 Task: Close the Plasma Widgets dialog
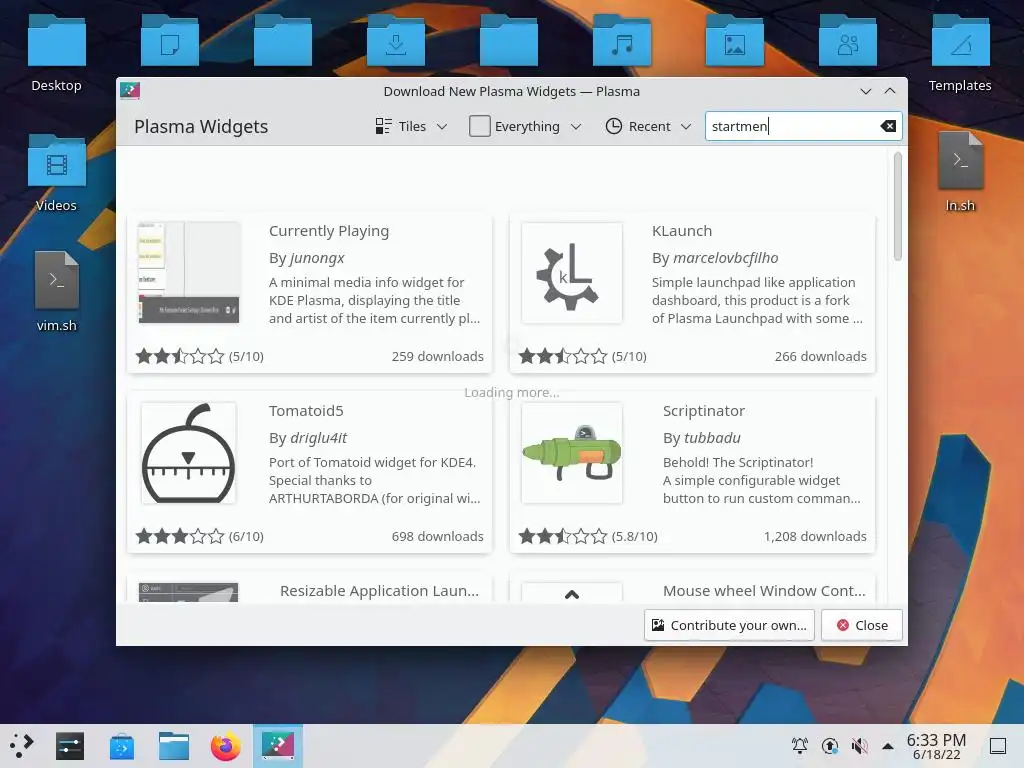pos(862,625)
